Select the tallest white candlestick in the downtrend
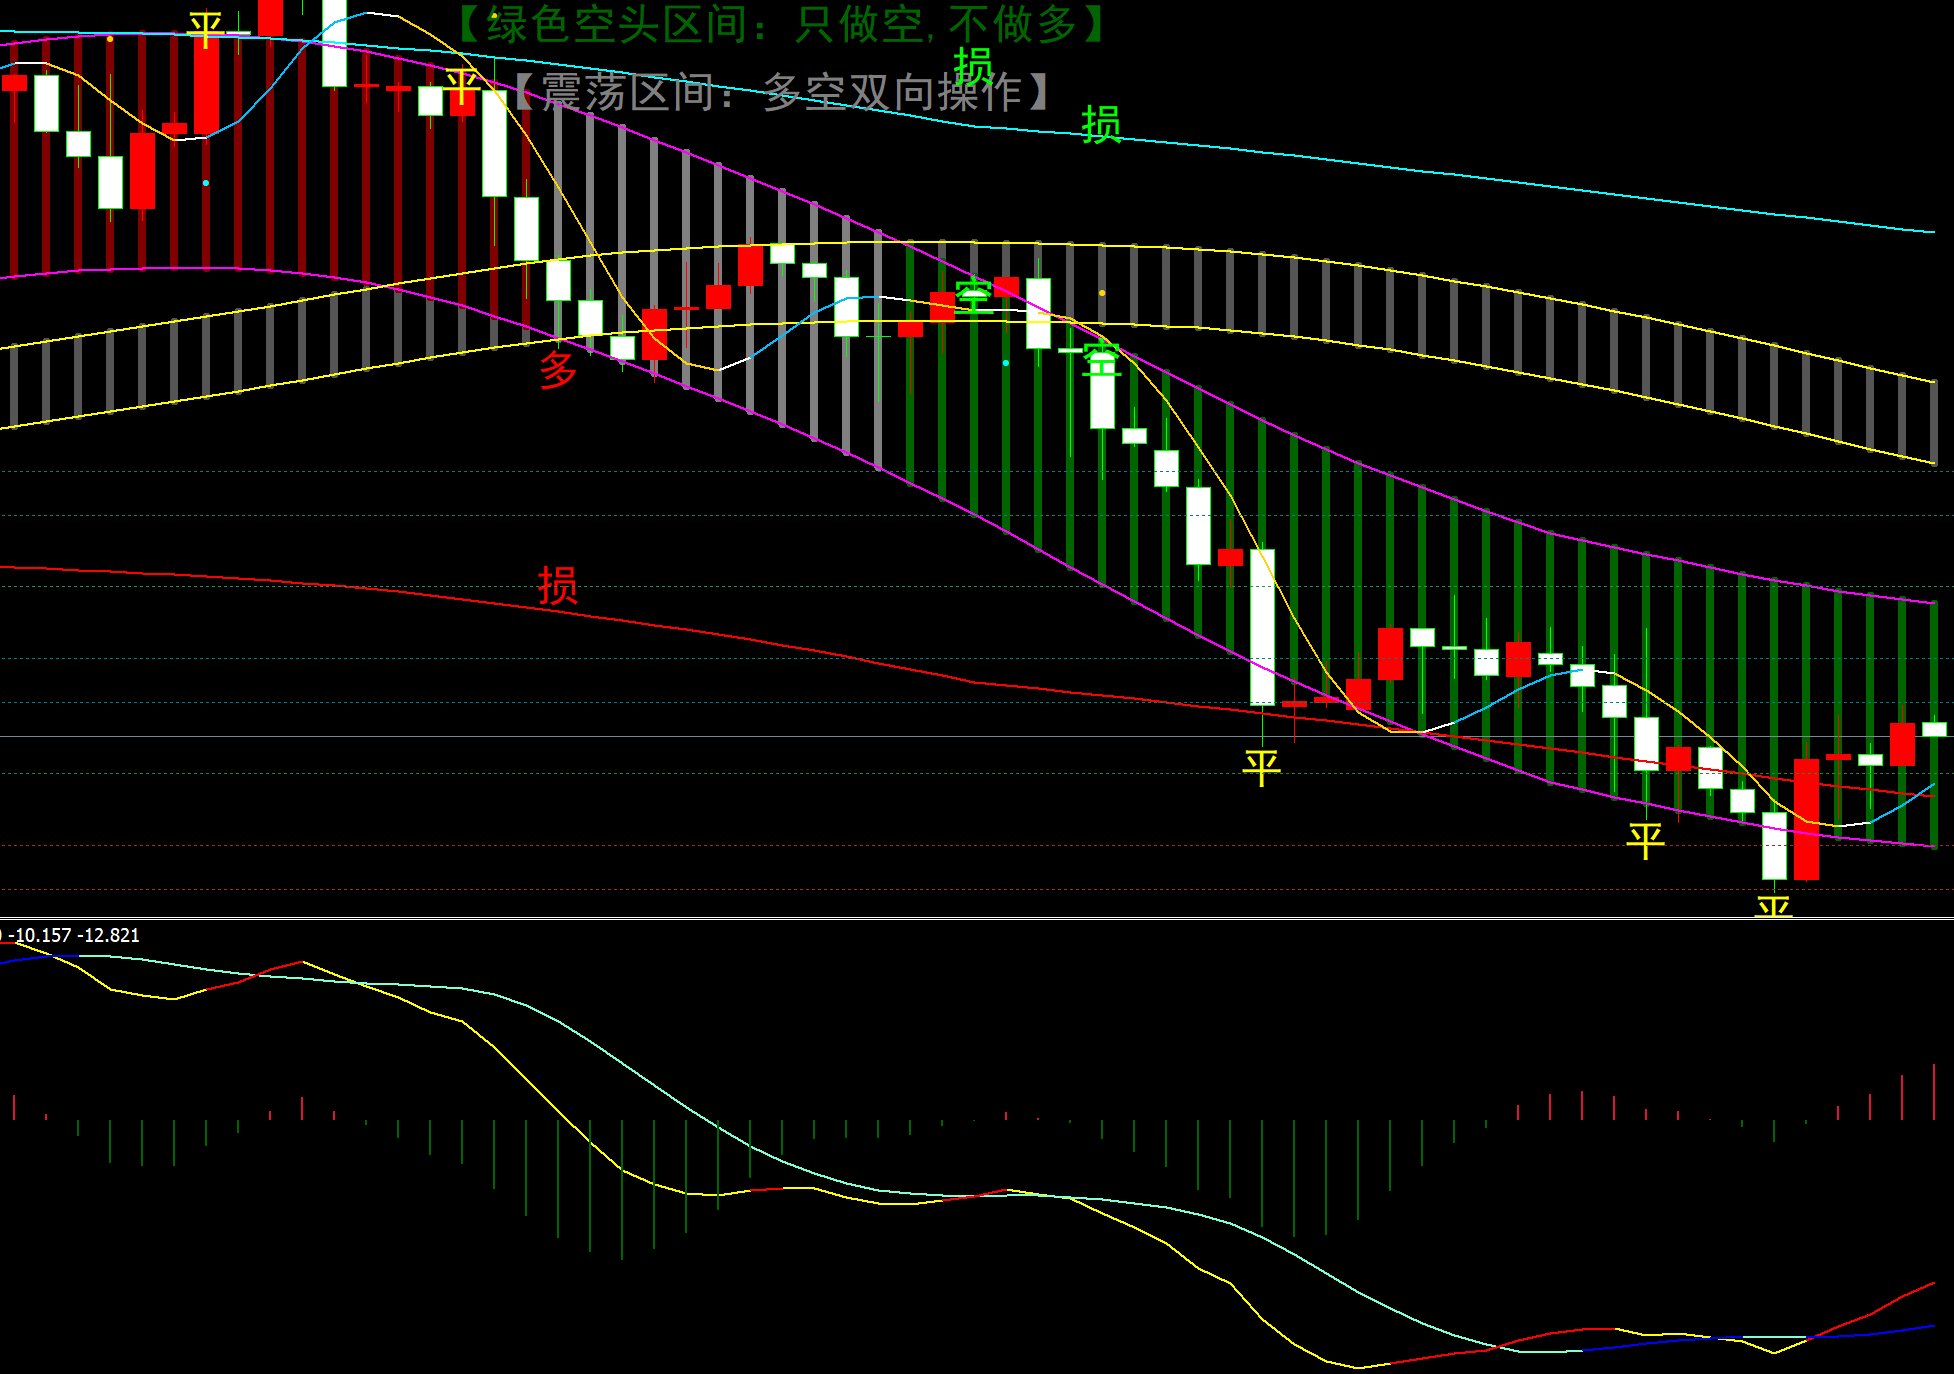Screen dimensions: 1954x1374 coord(1262,627)
